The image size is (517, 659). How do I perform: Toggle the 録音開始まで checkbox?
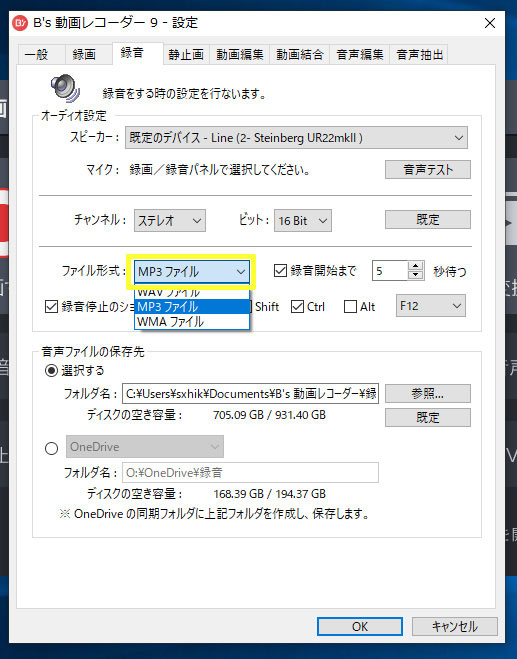pos(280,271)
